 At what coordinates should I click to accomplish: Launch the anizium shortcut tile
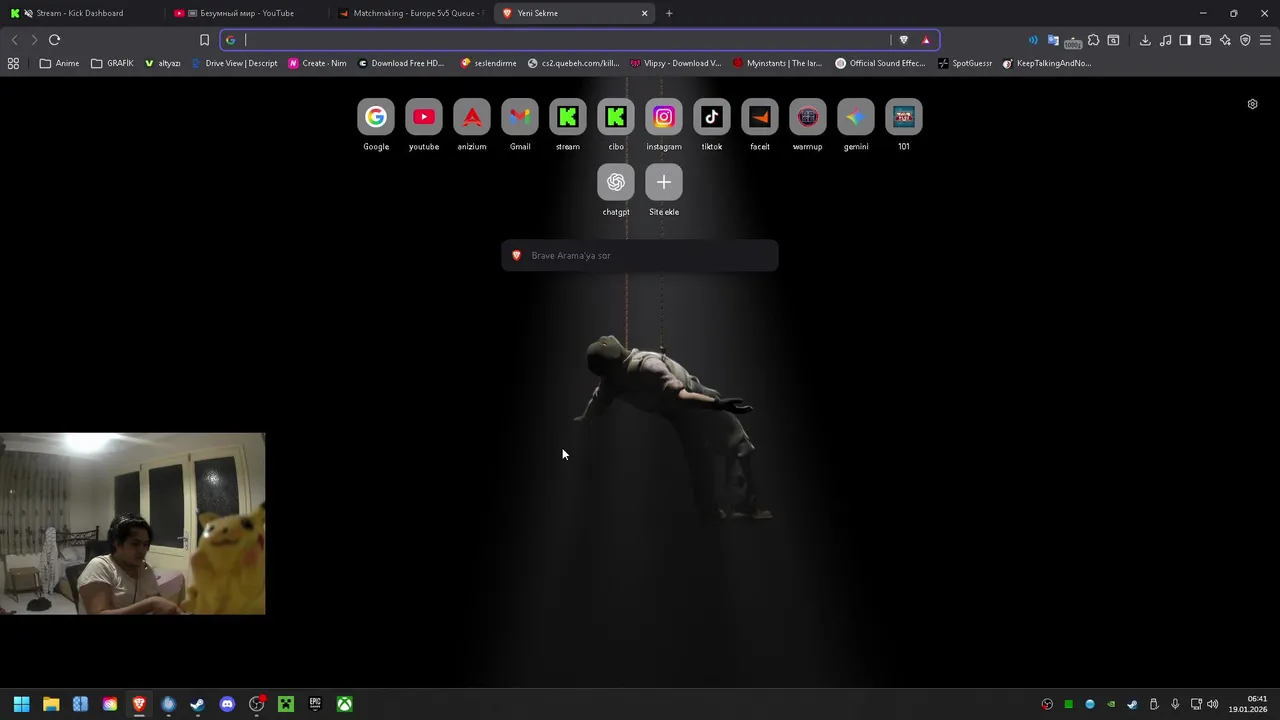click(x=472, y=117)
